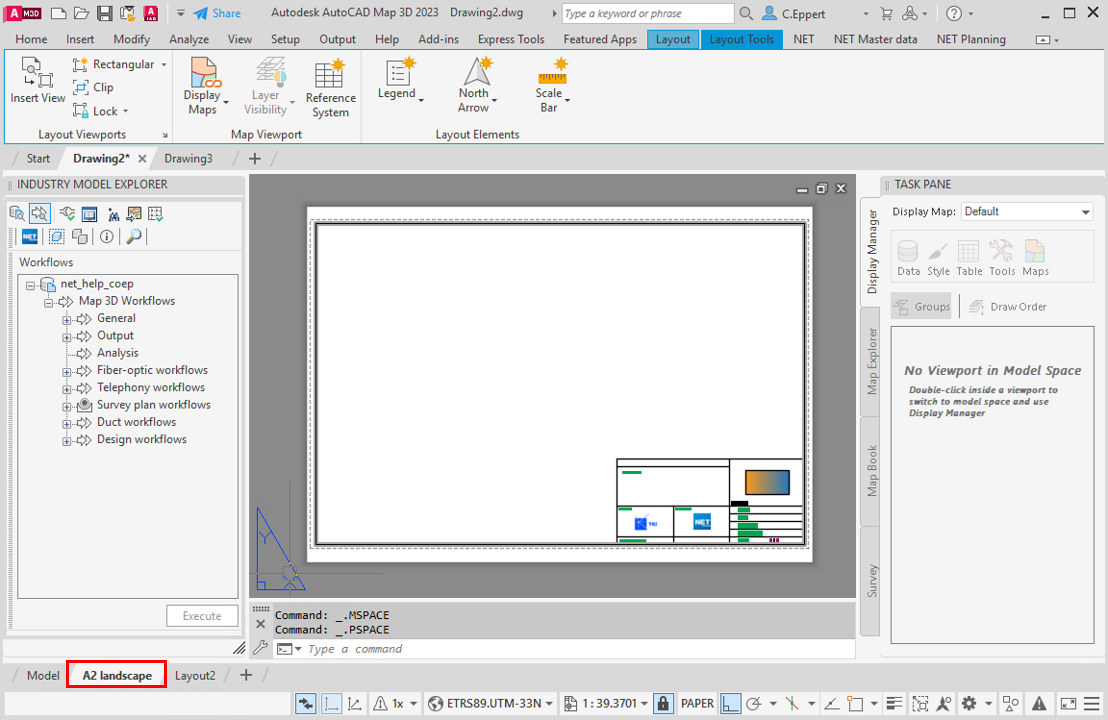Toggle lineweight display icon in status bar
Image resolution: width=1108 pixels, height=720 pixels.
click(x=895, y=703)
